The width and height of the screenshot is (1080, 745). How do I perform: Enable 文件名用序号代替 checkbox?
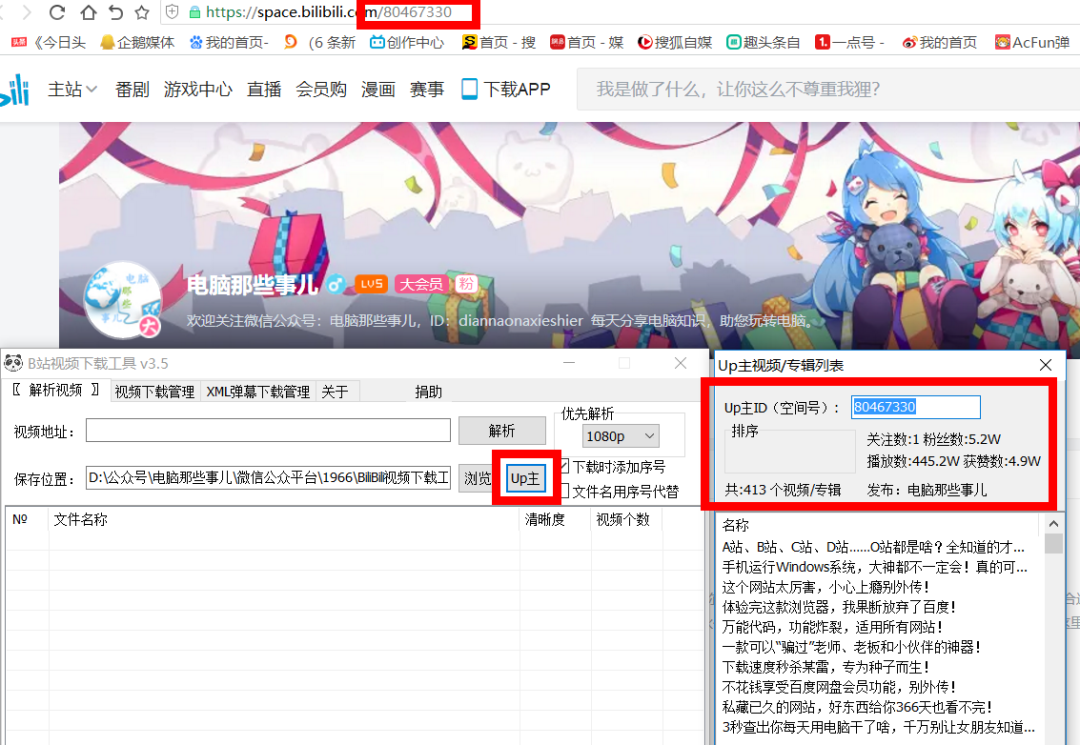coord(565,491)
